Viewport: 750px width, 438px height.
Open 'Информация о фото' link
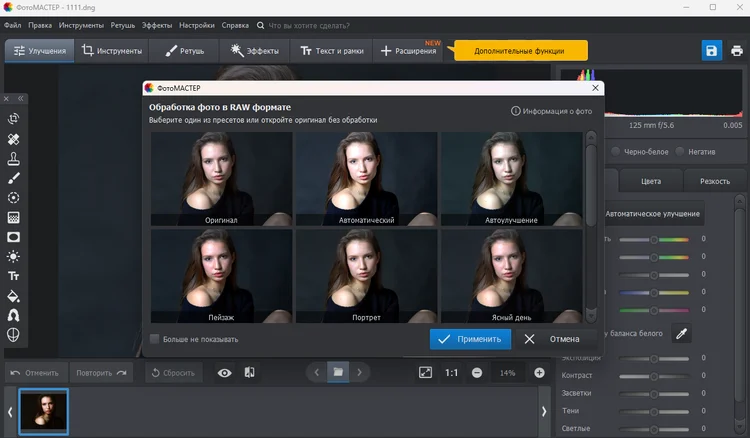551,112
